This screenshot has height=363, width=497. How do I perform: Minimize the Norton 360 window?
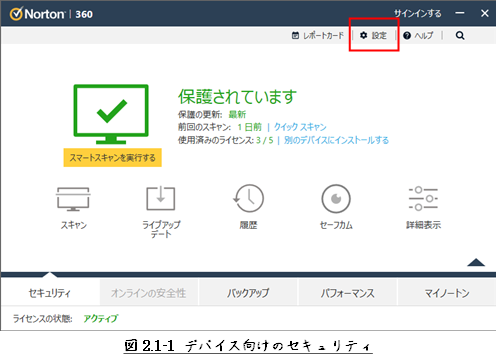[460, 13]
